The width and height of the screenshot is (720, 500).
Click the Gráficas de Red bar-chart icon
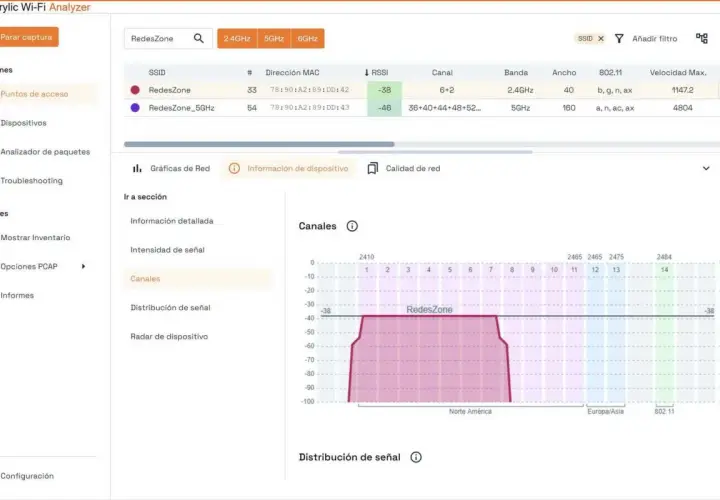pyautogui.click(x=137, y=169)
